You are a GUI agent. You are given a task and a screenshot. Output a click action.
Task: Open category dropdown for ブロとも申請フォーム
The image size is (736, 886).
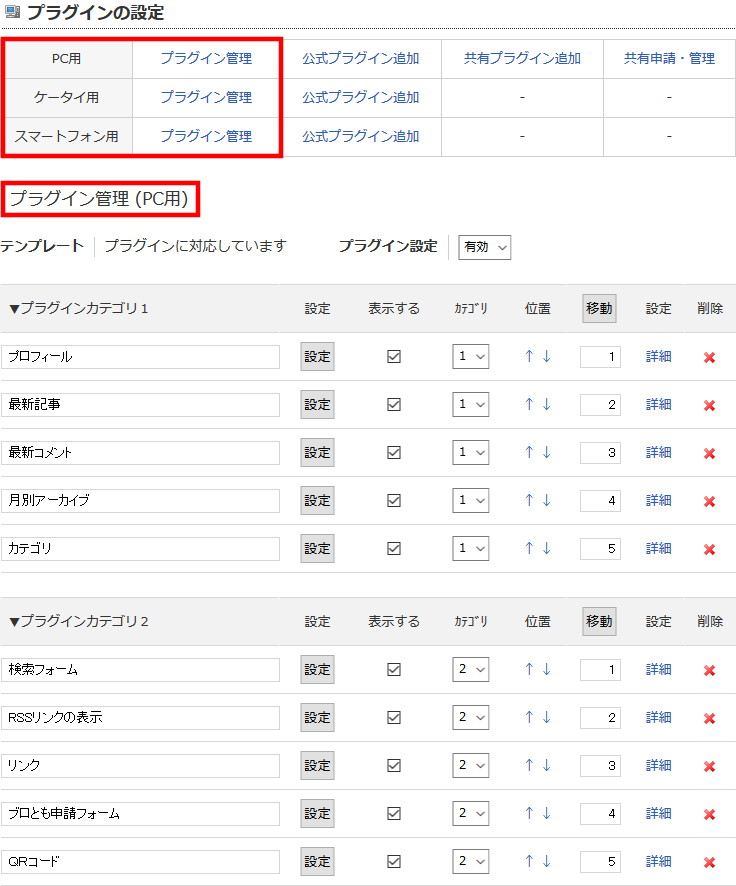point(471,814)
